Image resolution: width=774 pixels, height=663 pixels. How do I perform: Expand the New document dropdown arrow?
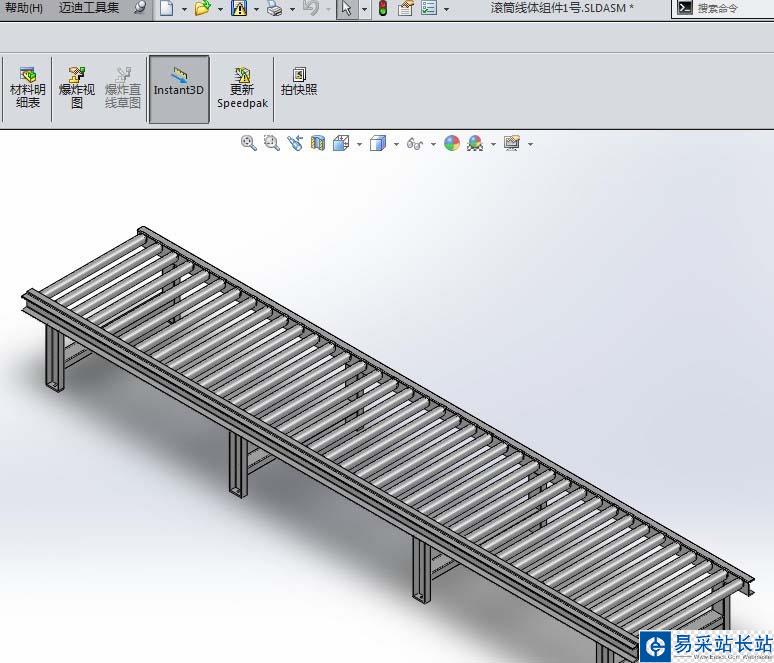(184, 9)
